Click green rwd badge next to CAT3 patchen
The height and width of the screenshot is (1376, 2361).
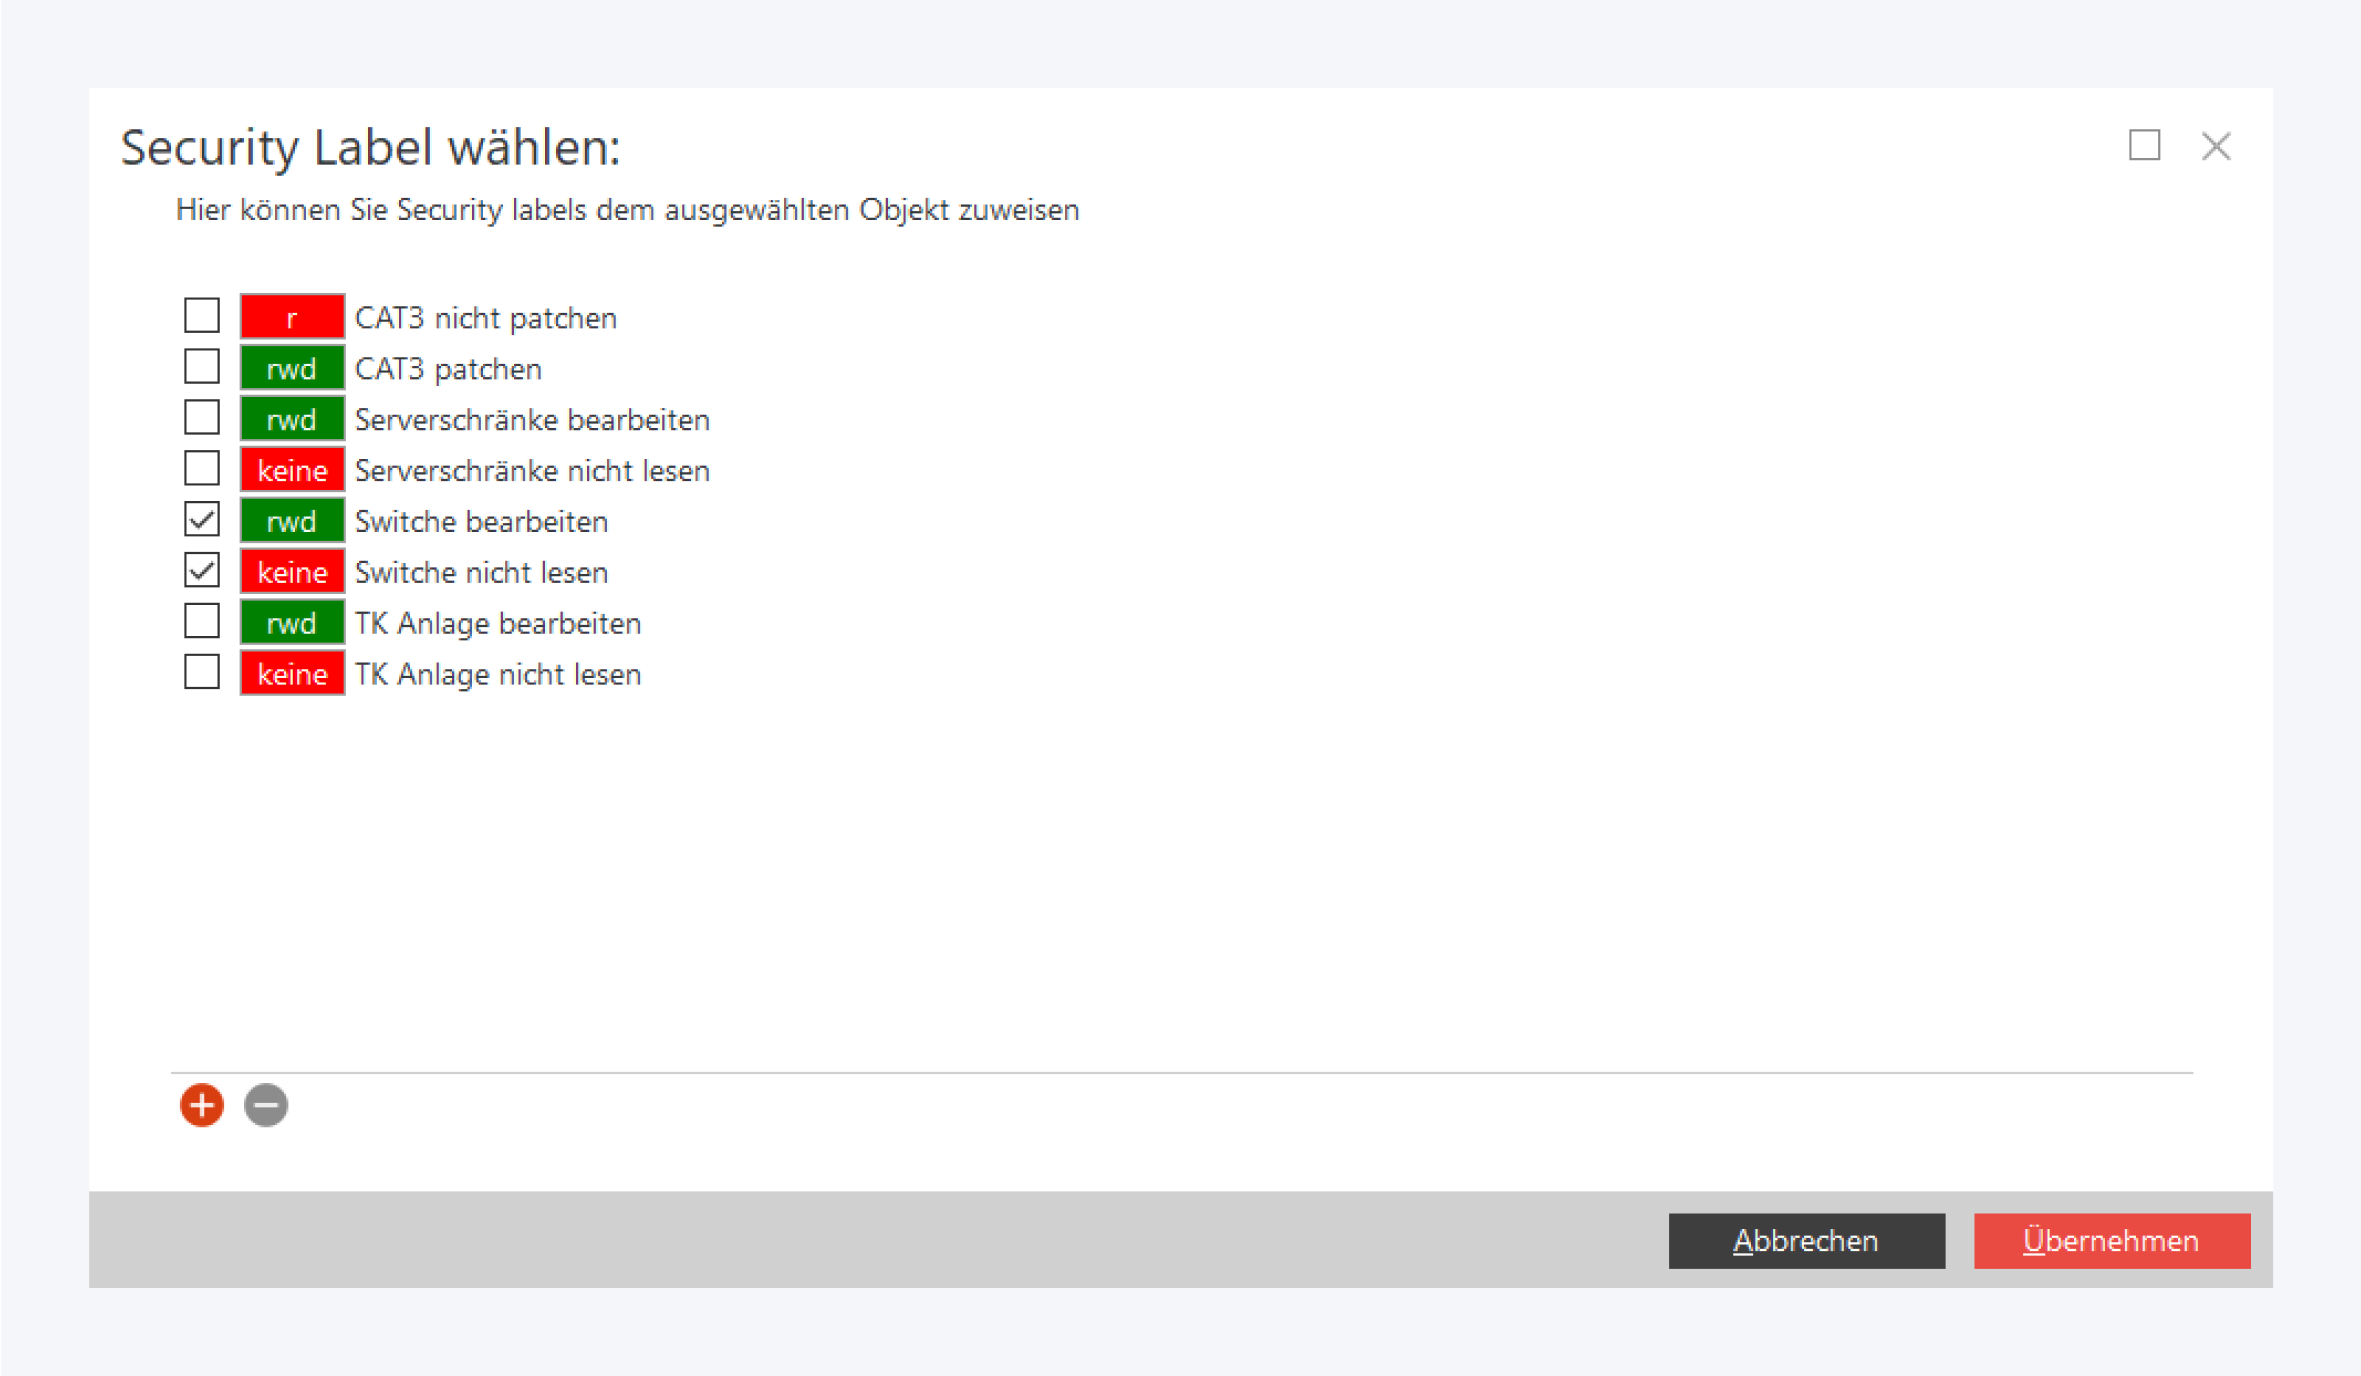pos(292,368)
